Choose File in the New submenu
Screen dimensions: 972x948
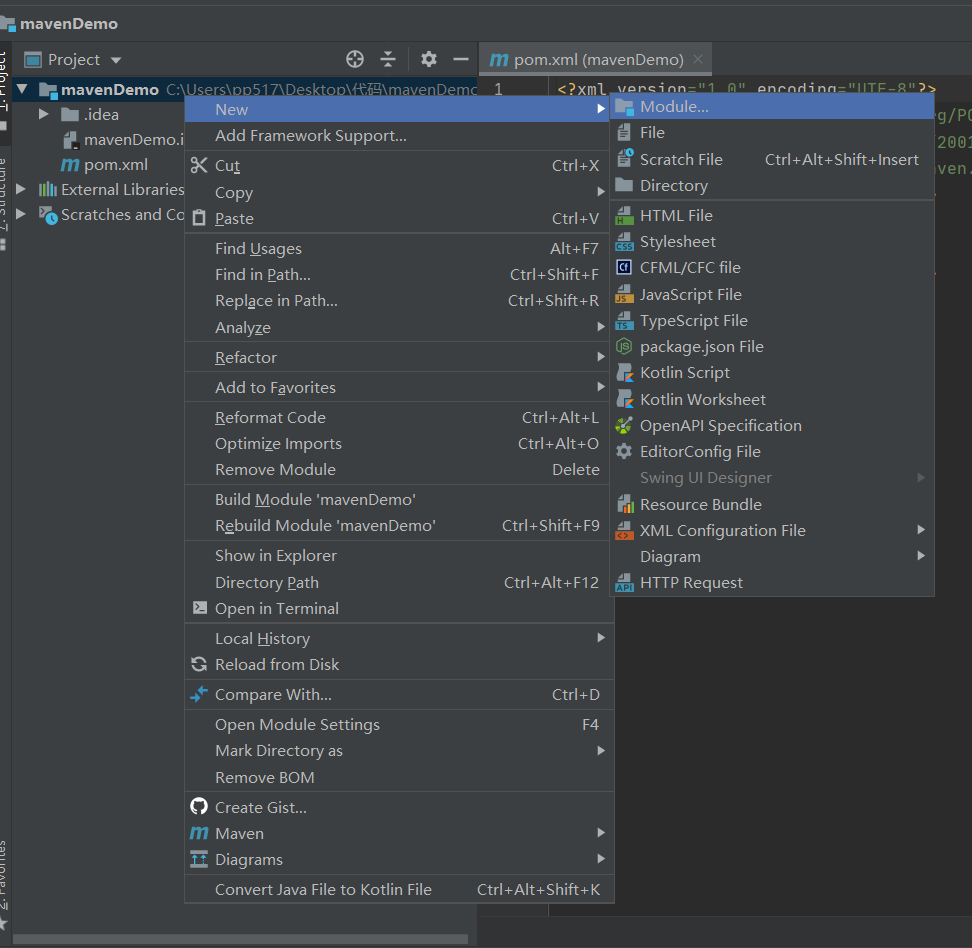click(x=772, y=133)
